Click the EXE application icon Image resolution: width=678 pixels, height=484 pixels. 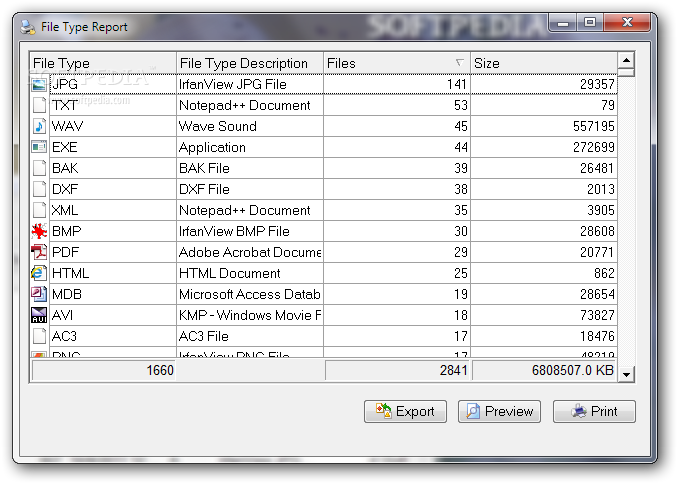tap(39, 147)
